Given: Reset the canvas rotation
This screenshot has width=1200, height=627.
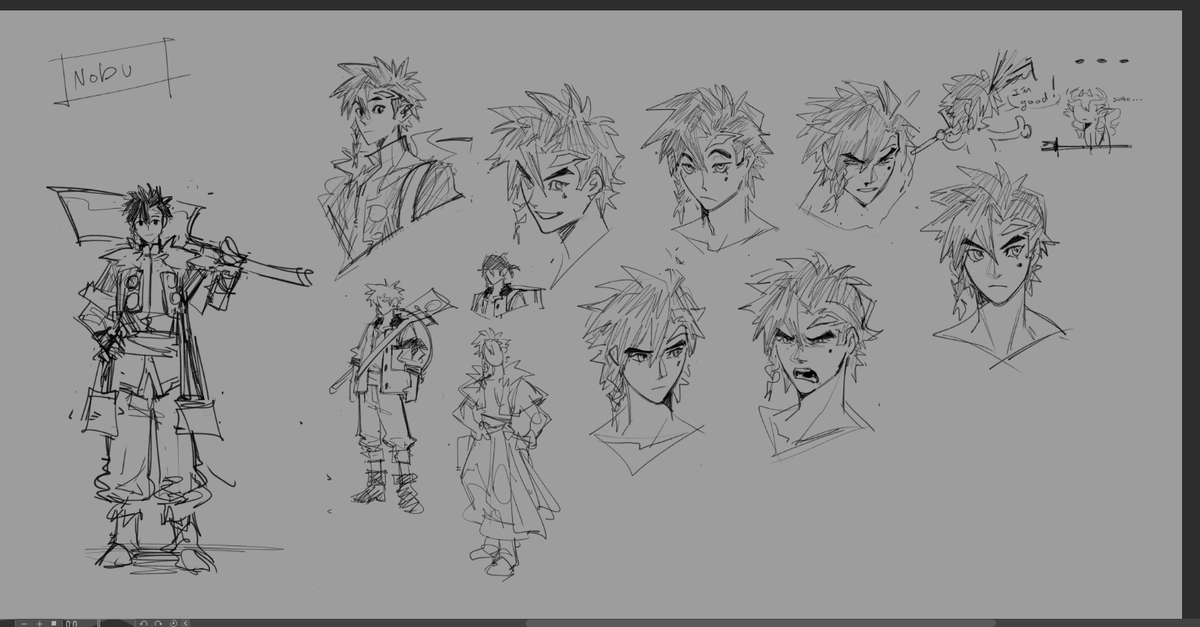Looking at the screenshot, I should tap(173, 623).
